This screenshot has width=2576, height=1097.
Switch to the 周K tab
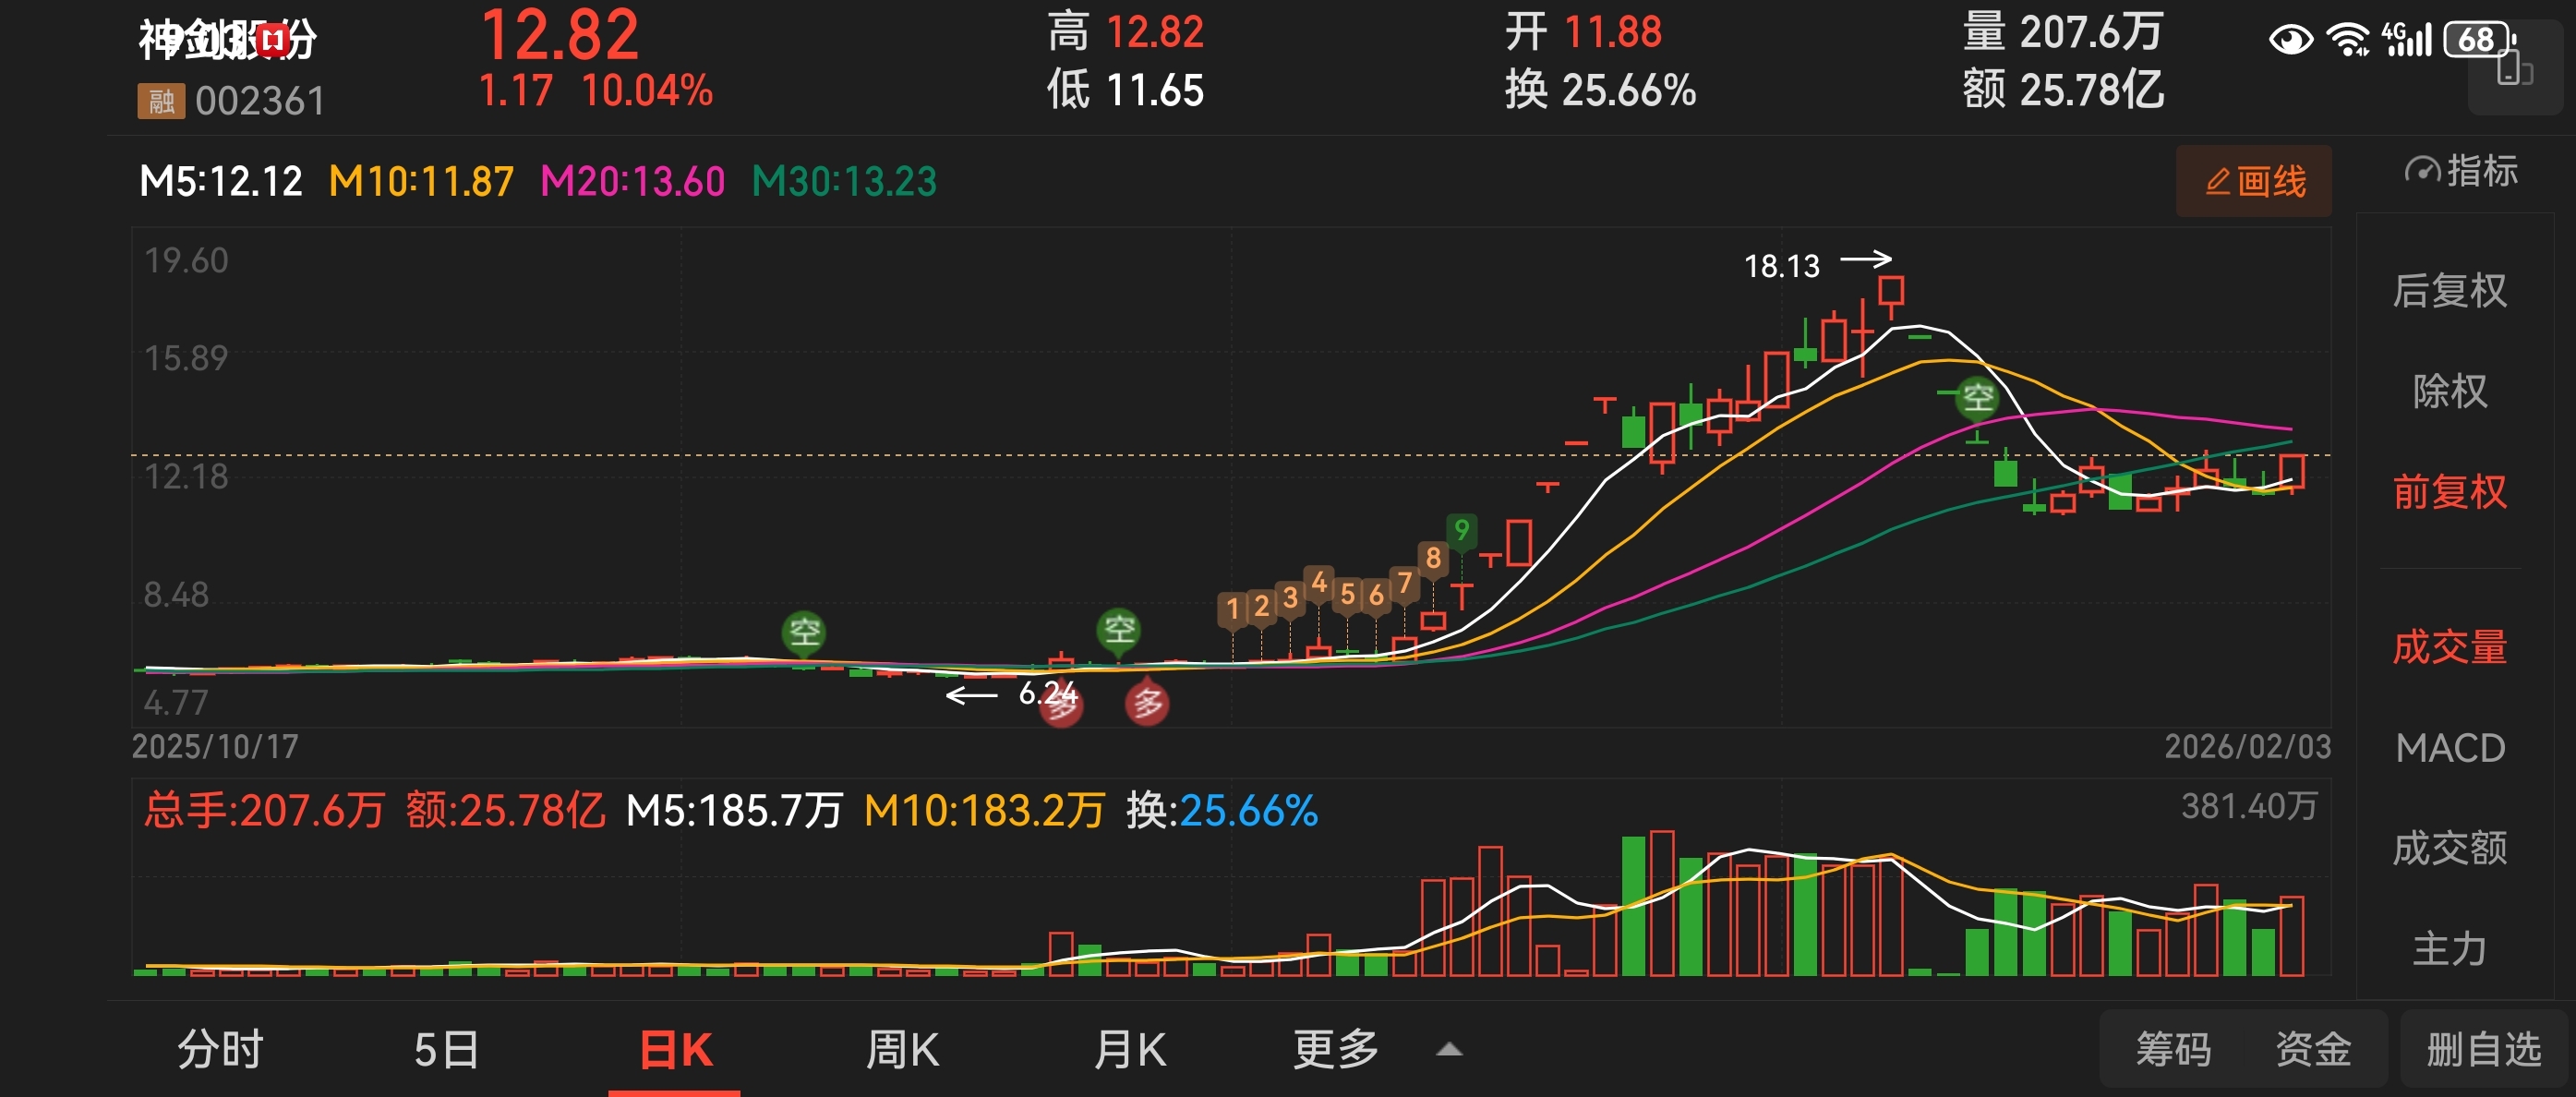coord(901,1050)
